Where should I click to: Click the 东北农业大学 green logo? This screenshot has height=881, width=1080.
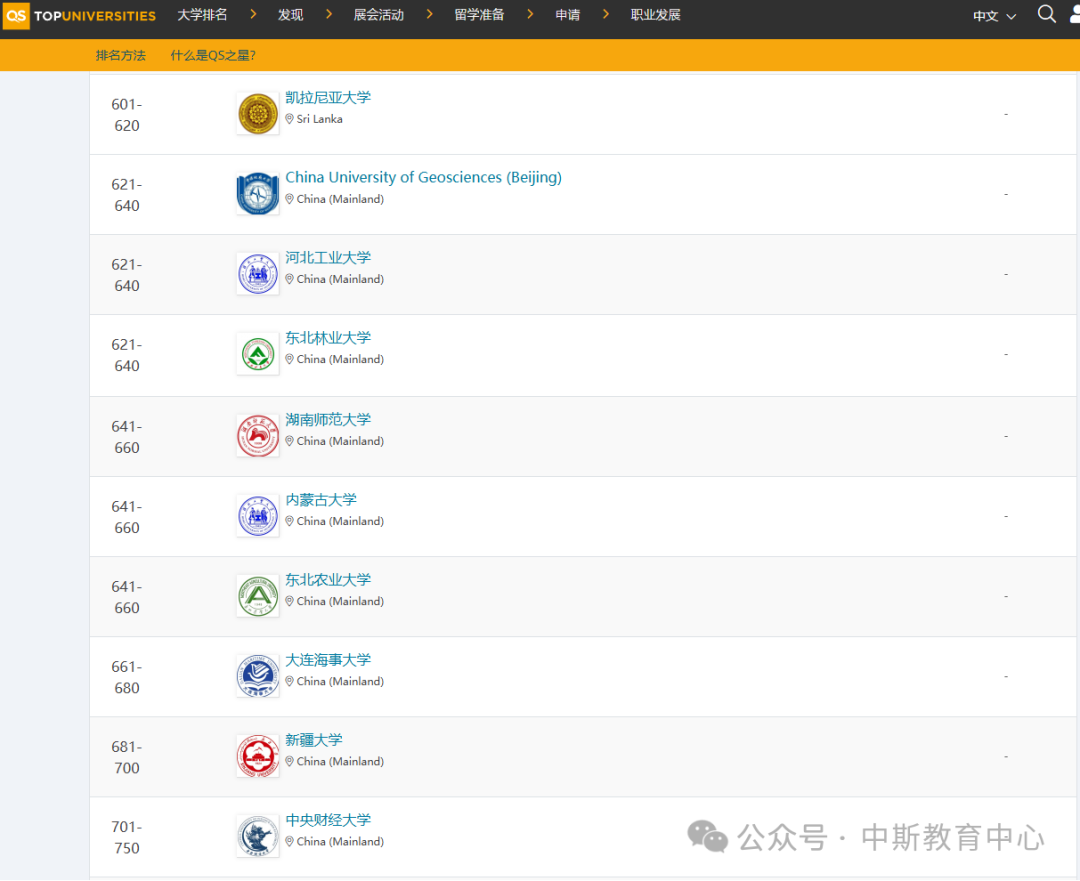(258, 596)
